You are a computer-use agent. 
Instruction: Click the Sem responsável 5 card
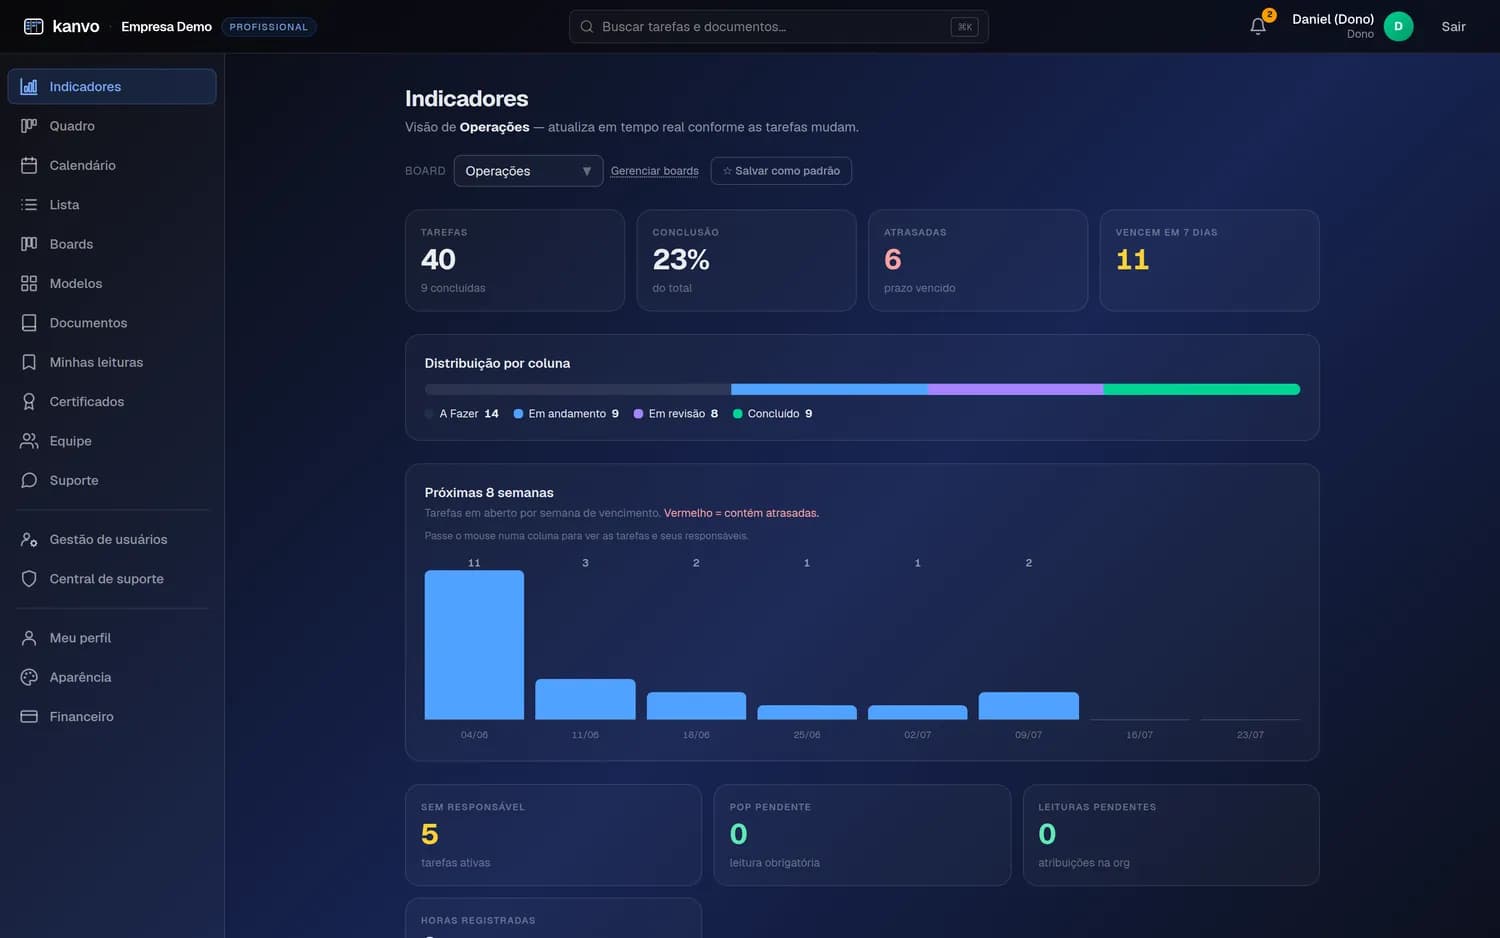click(x=553, y=835)
